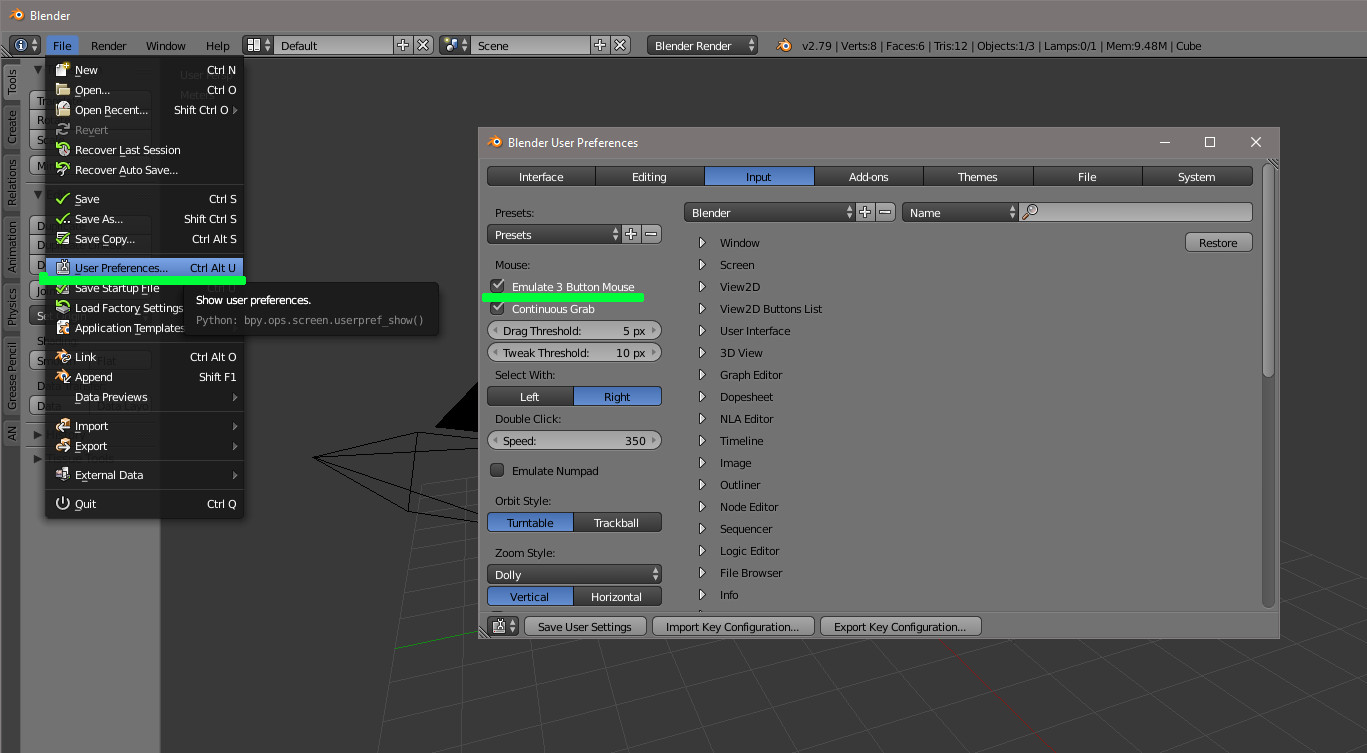Select with Right mouse button

click(x=617, y=397)
